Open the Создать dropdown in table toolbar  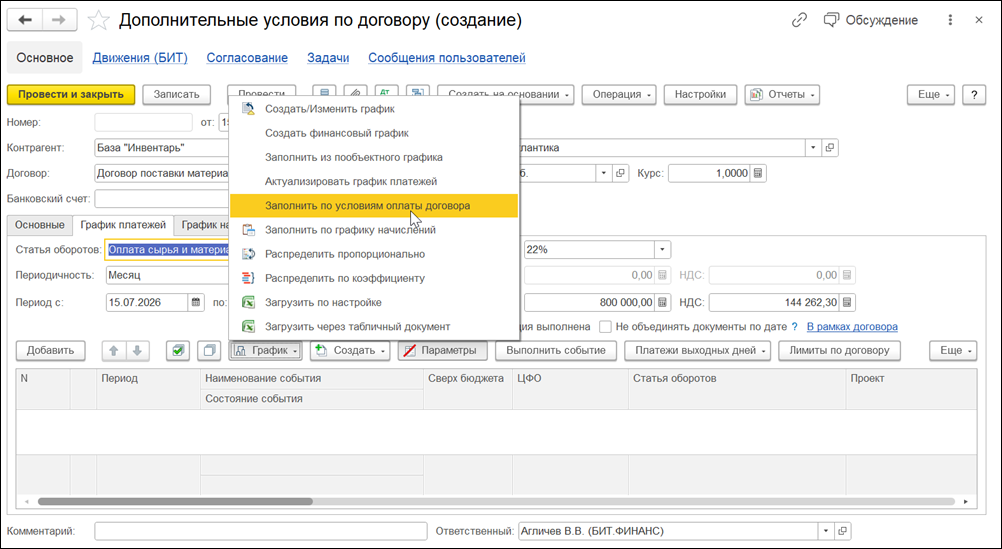click(x=350, y=350)
